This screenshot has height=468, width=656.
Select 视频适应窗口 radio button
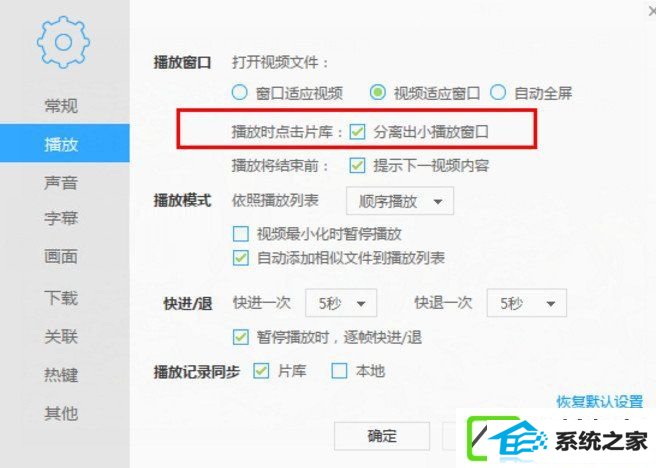click(377, 92)
